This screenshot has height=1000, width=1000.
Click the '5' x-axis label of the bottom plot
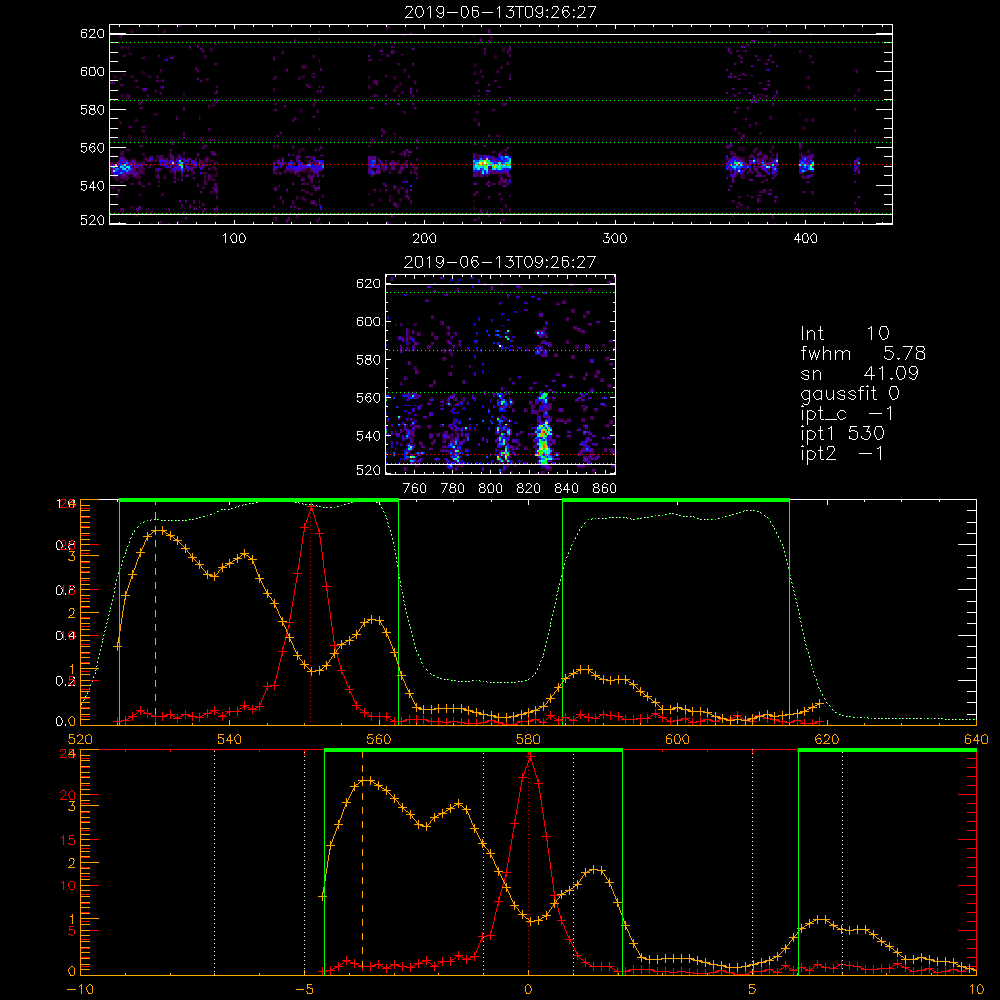(753, 990)
